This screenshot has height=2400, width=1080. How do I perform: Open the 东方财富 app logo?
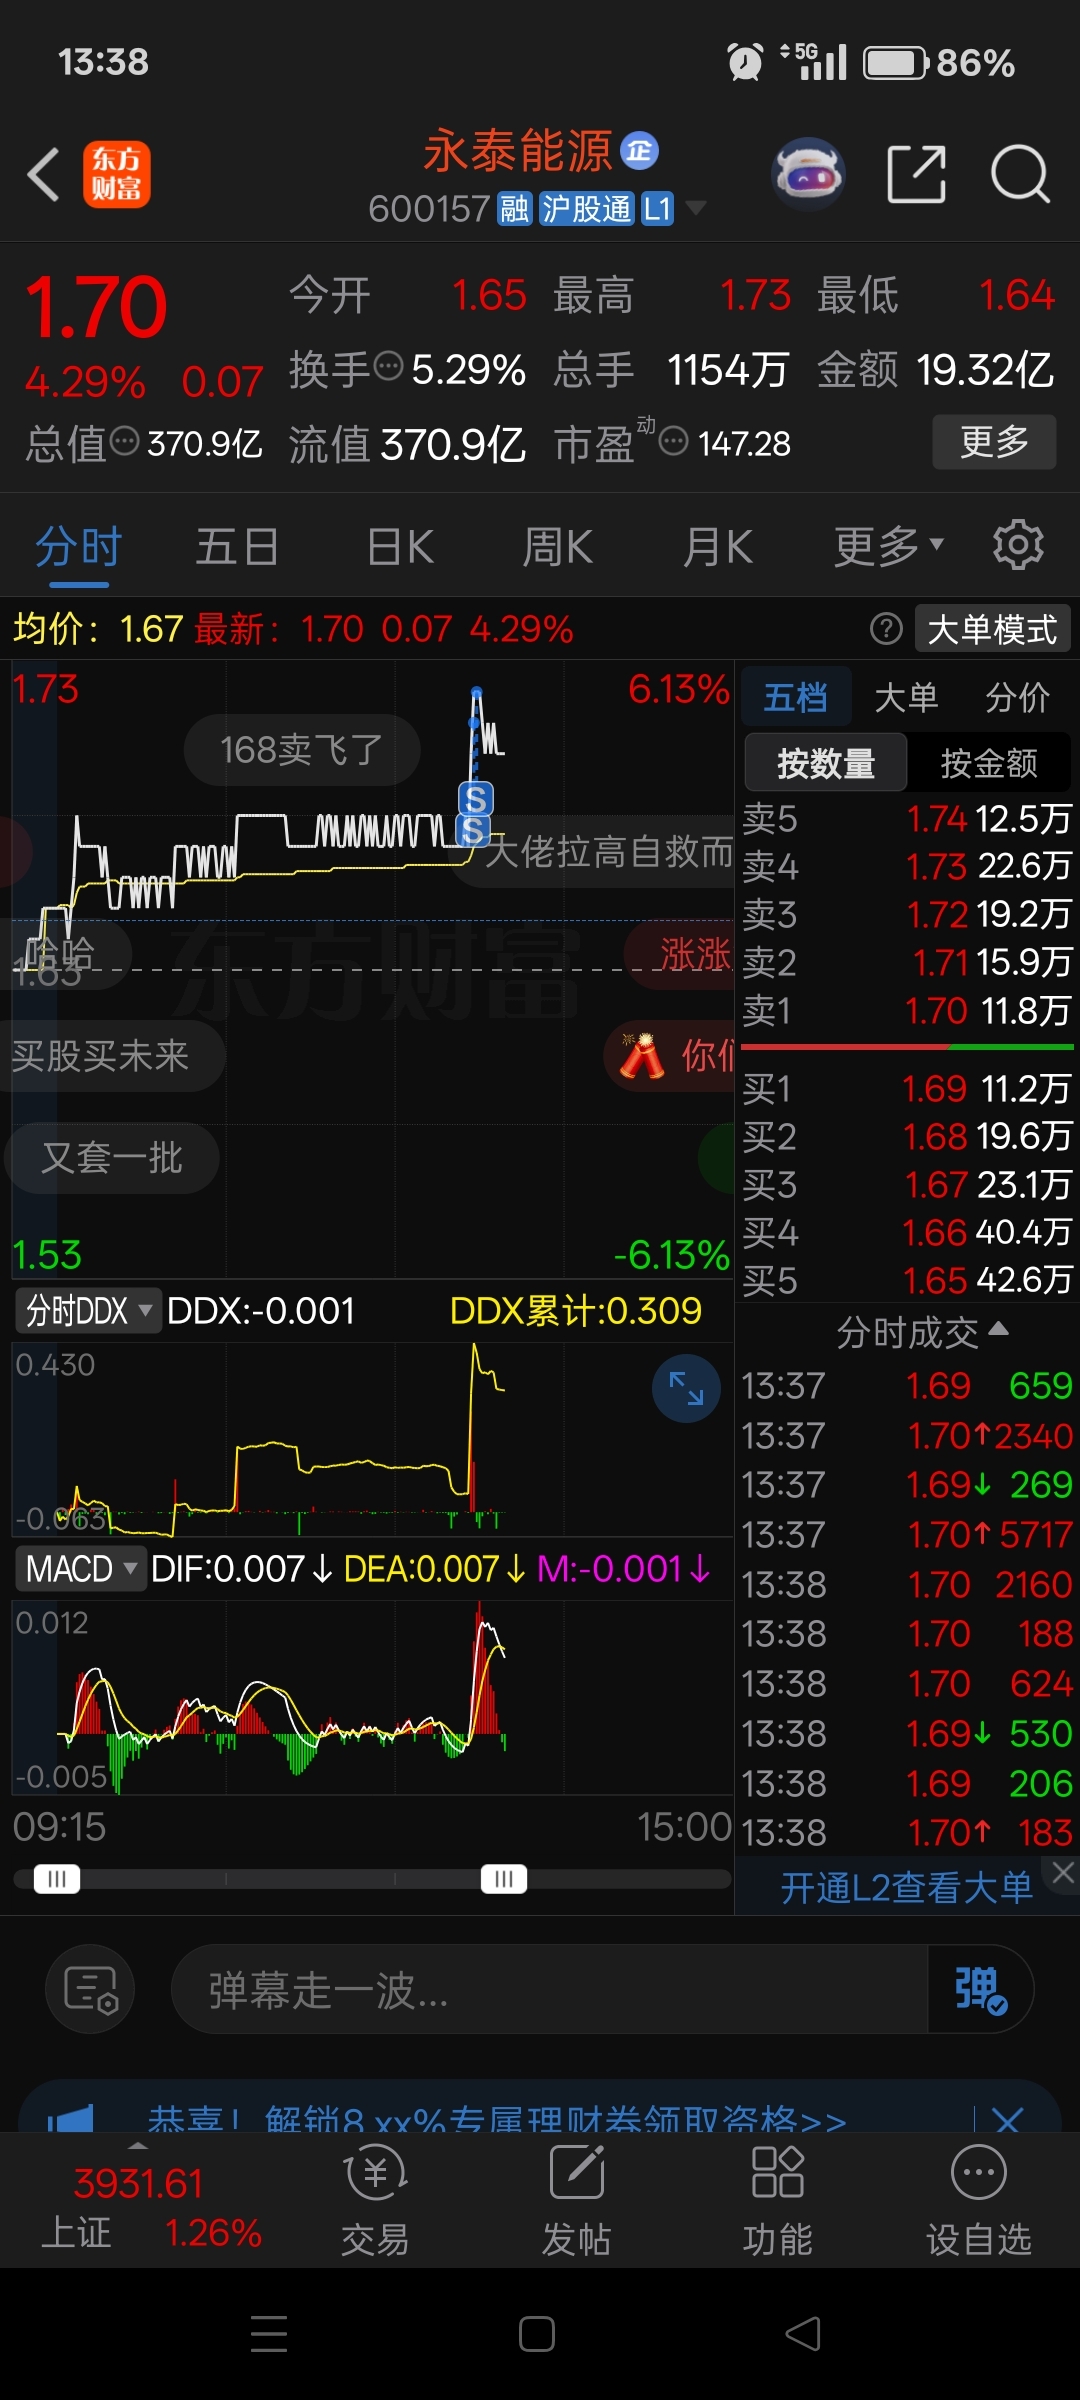point(116,174)
